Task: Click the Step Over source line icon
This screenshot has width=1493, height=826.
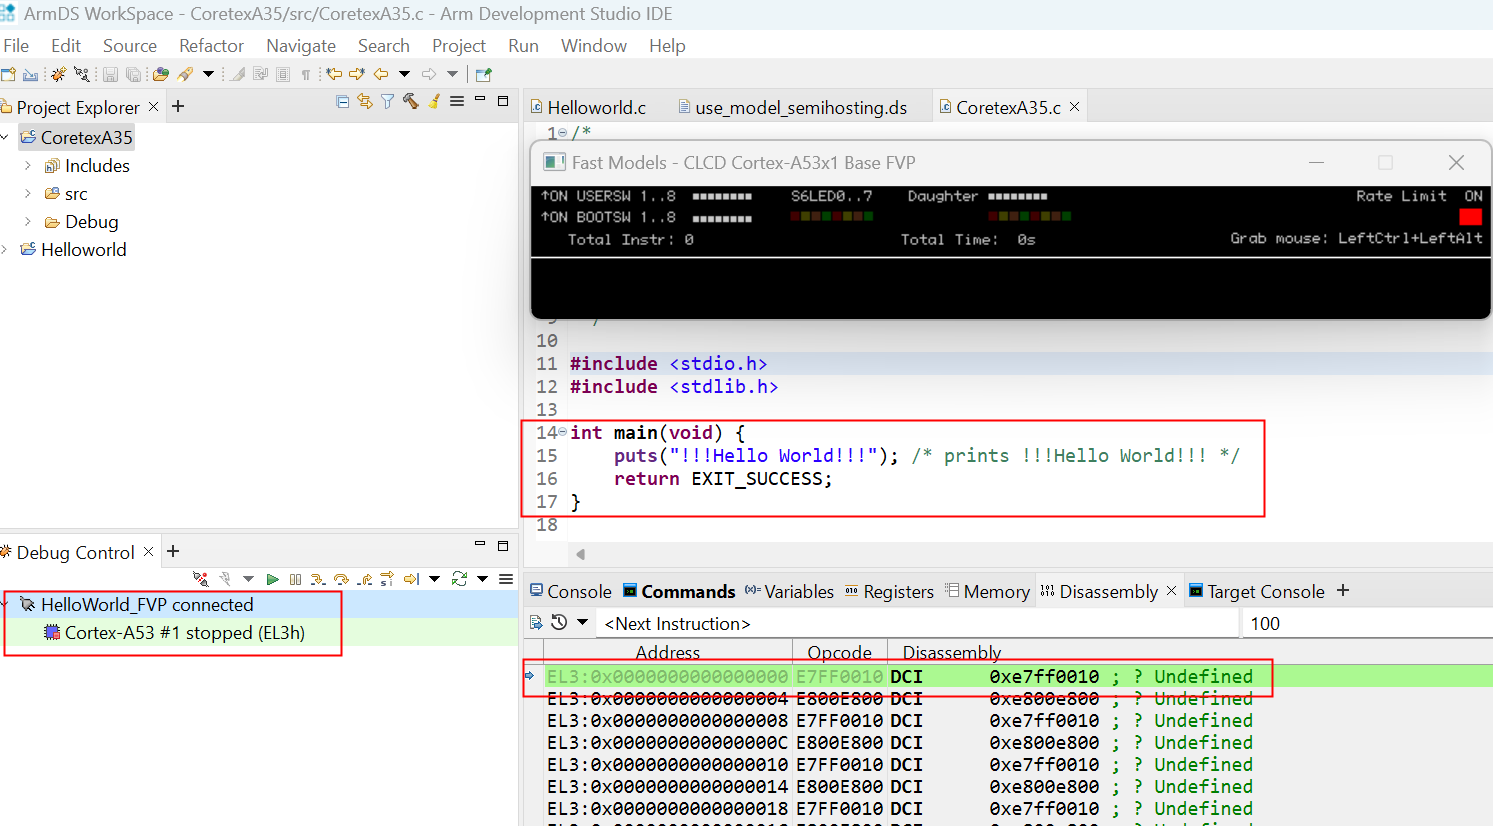Action: point(341,579)
